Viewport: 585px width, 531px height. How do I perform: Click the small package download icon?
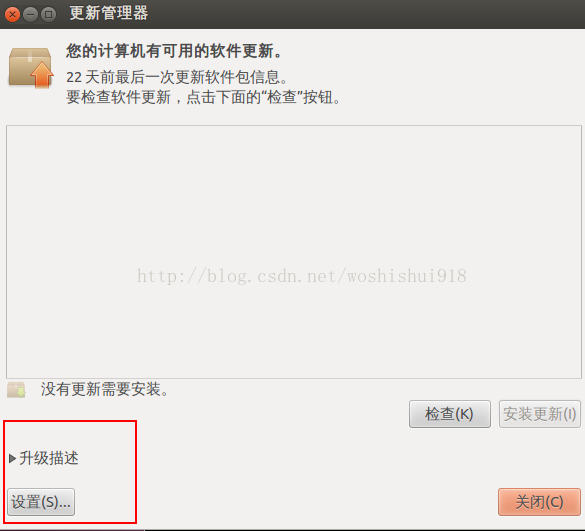(x=16, y=390)
